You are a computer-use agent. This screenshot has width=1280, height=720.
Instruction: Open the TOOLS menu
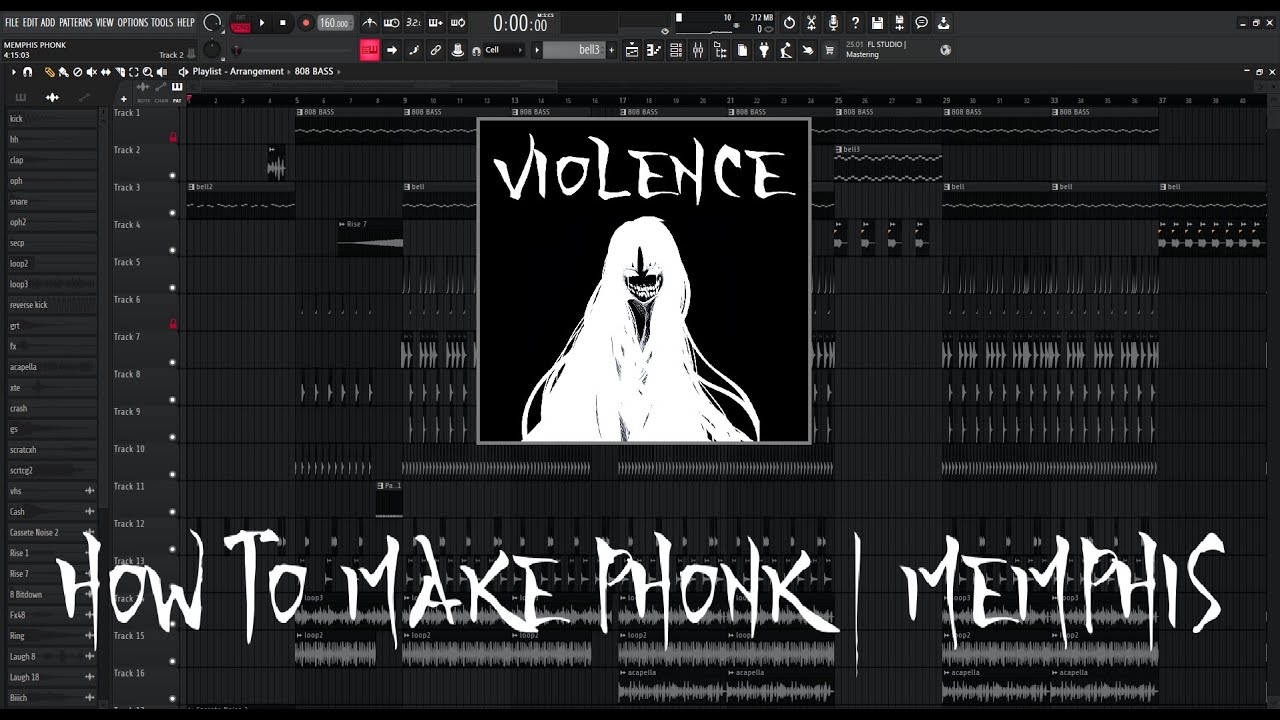162,23
